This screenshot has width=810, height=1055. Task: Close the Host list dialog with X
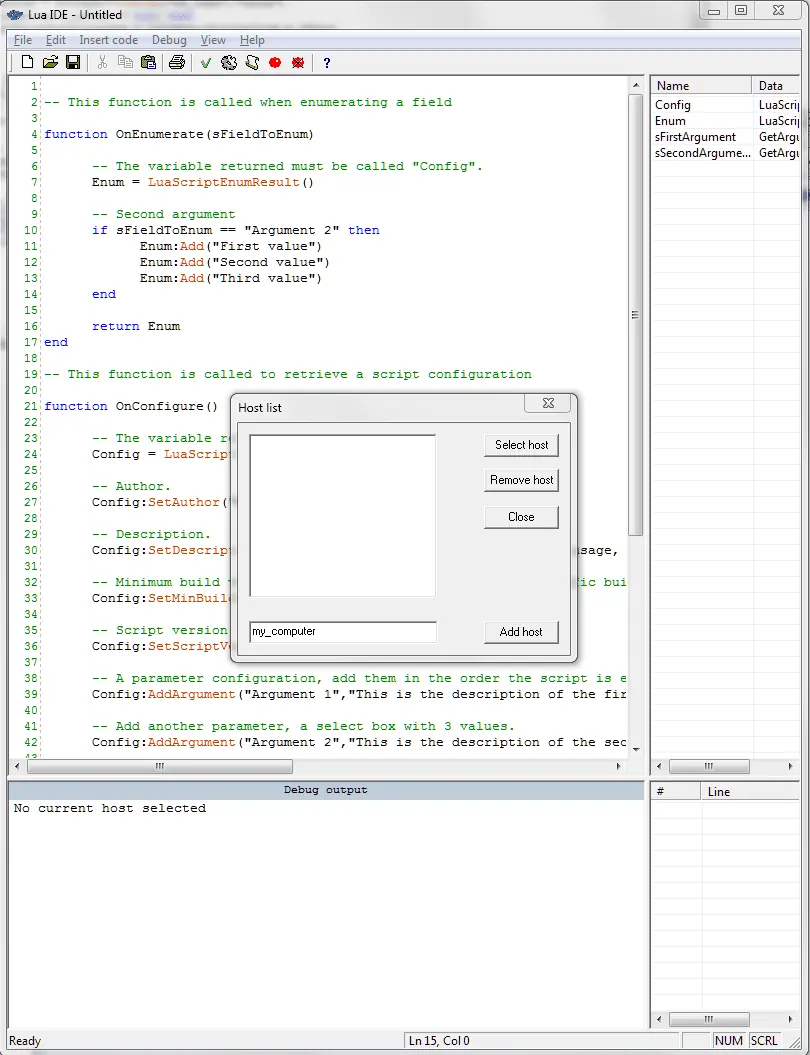coord(548,403)
